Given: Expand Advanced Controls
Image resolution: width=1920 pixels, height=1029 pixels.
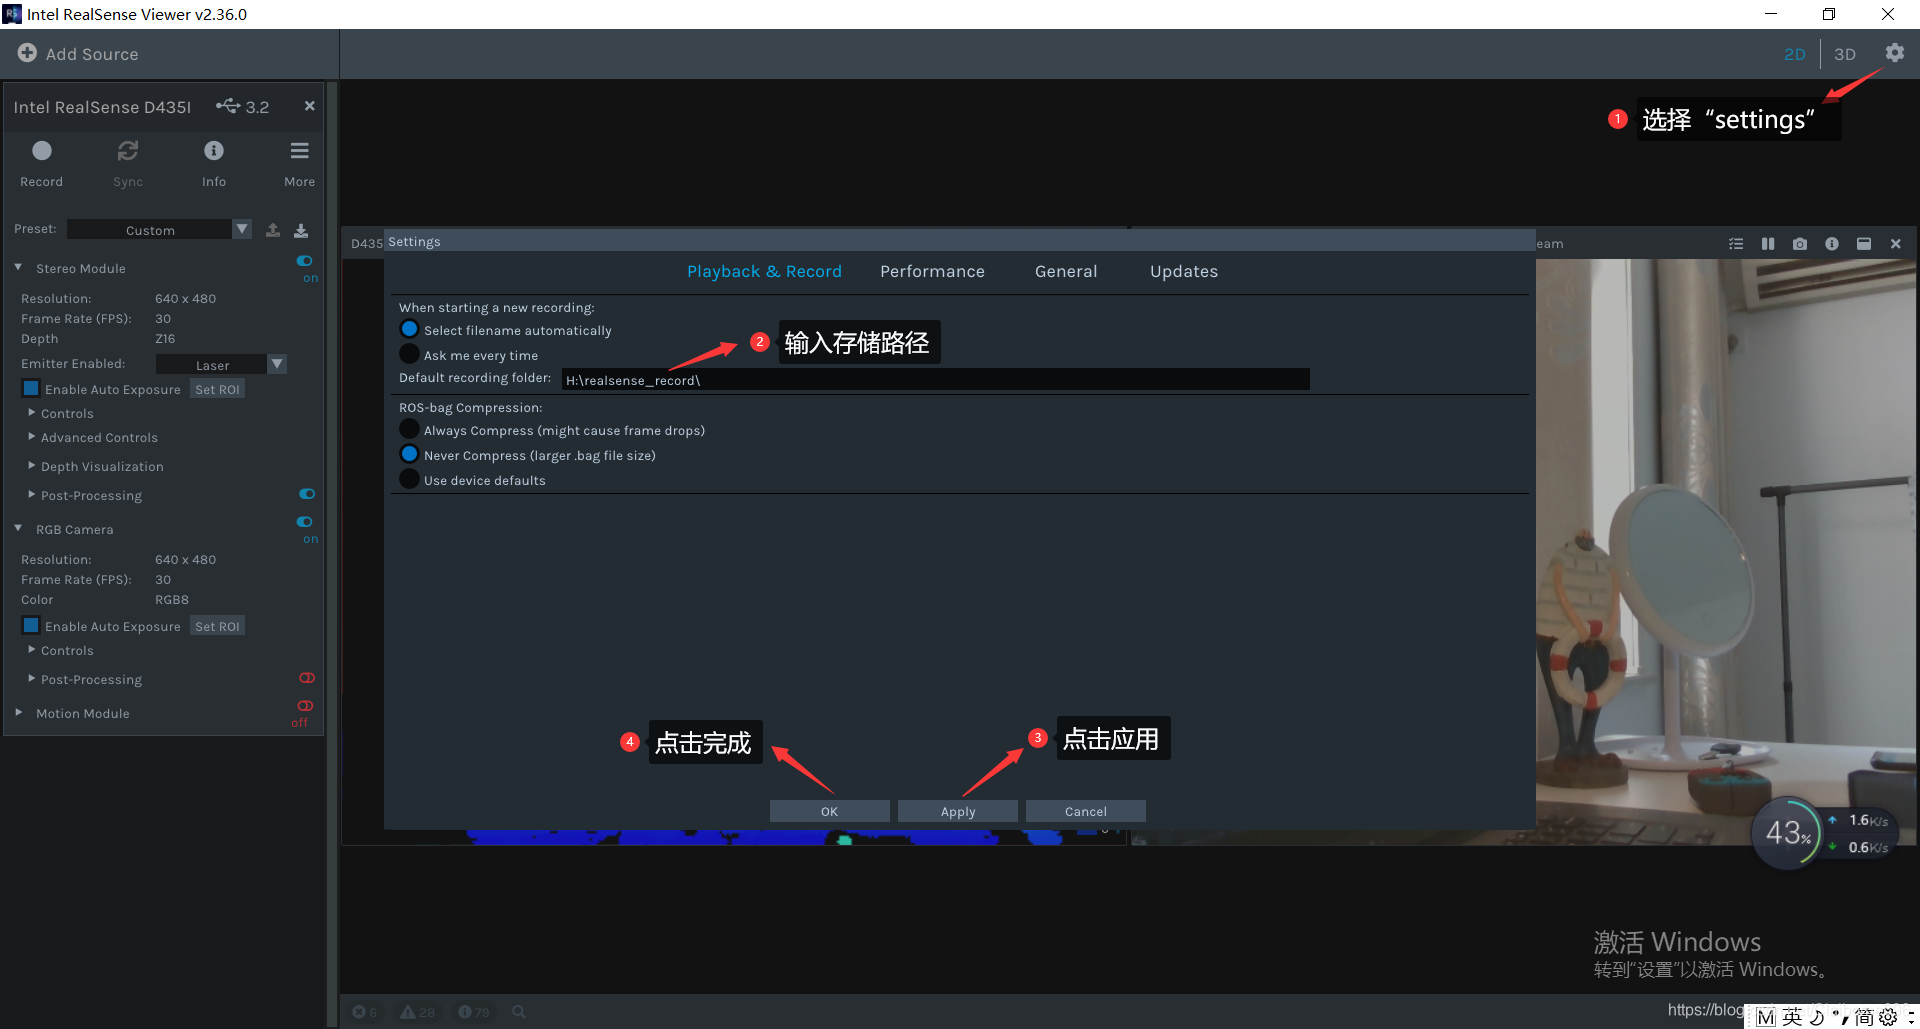Looking at the screenshot, I should tap(32, 436).
